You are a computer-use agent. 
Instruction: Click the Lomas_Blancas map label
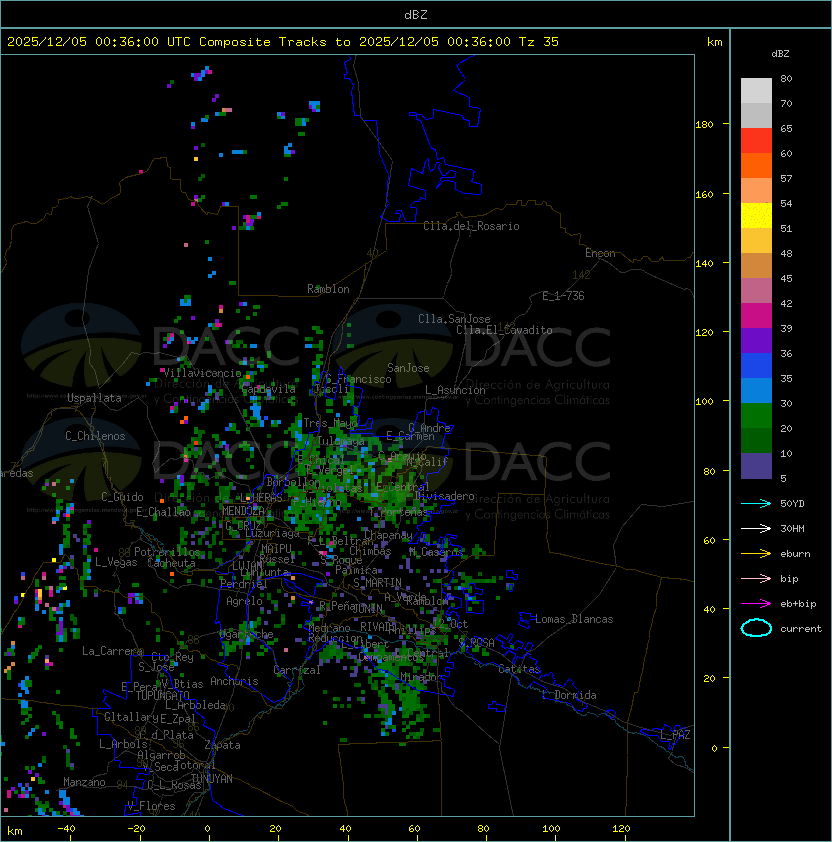574,619
